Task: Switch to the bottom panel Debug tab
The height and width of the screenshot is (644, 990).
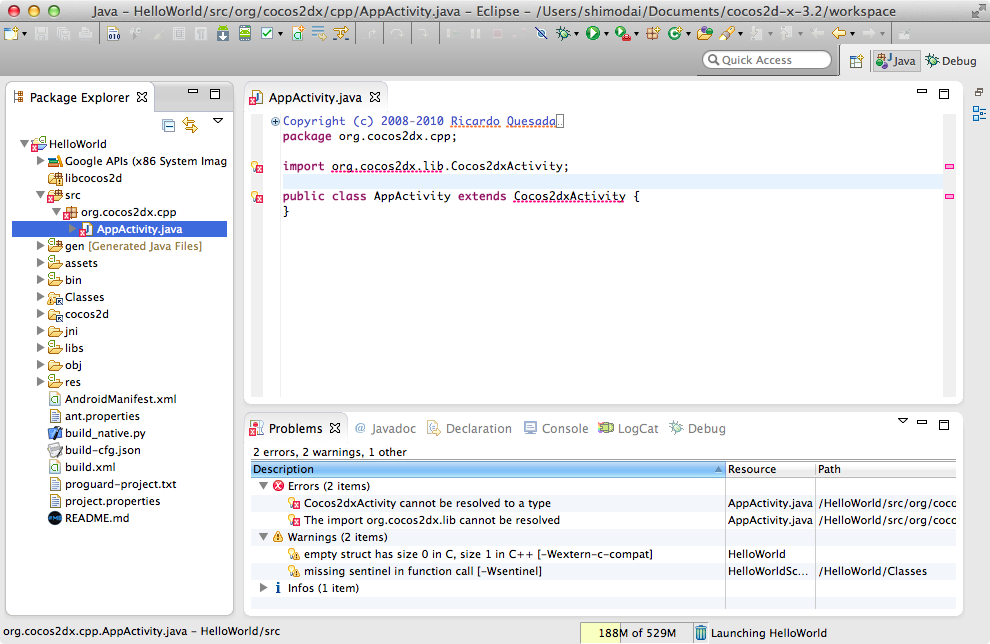Action: click(698, 429)
